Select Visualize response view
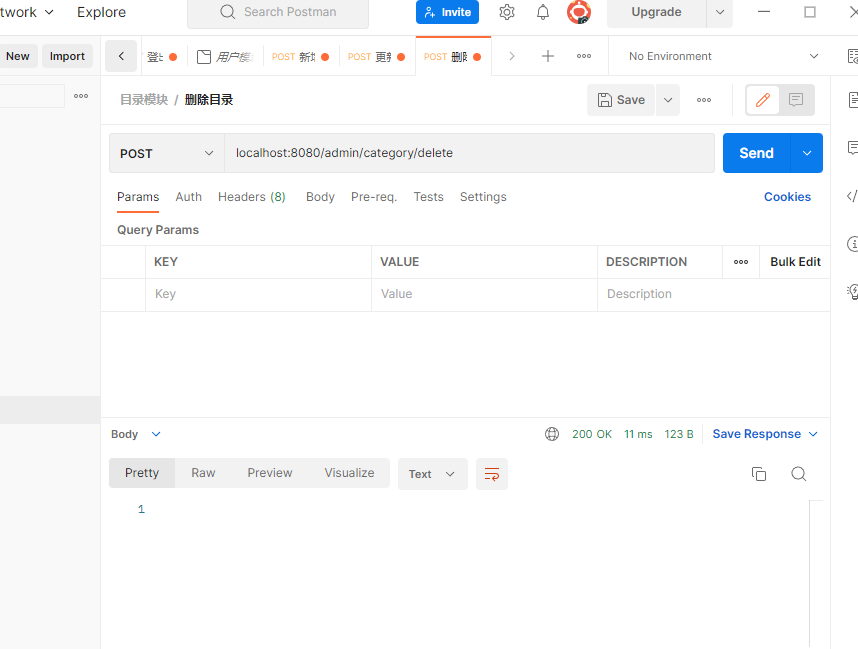 pyautogui.click(x=349, y=473)
